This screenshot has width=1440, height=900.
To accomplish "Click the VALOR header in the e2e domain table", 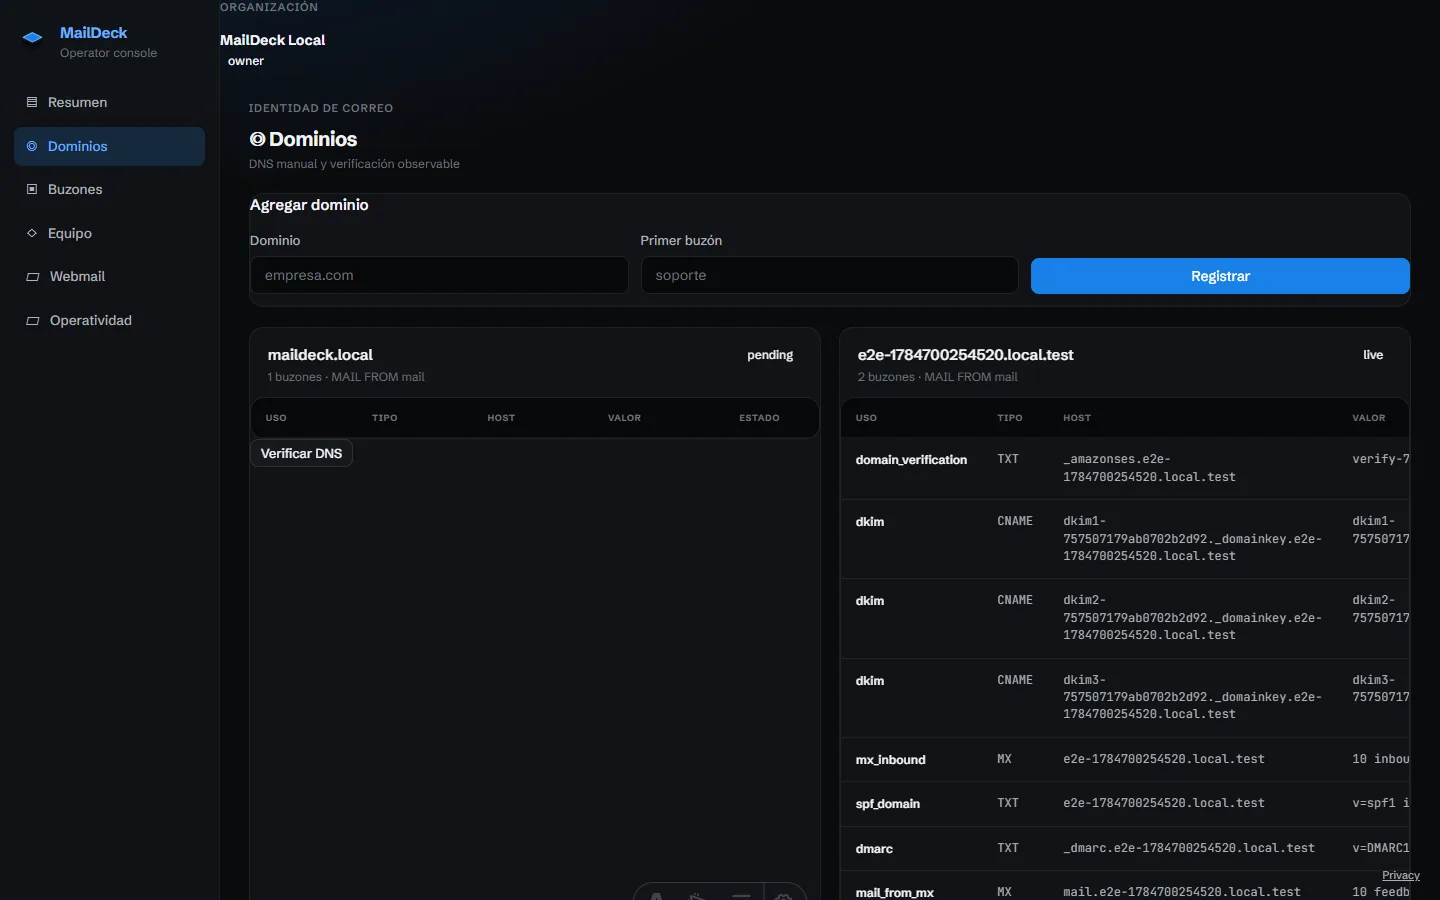I will (x=1369, y=418).
